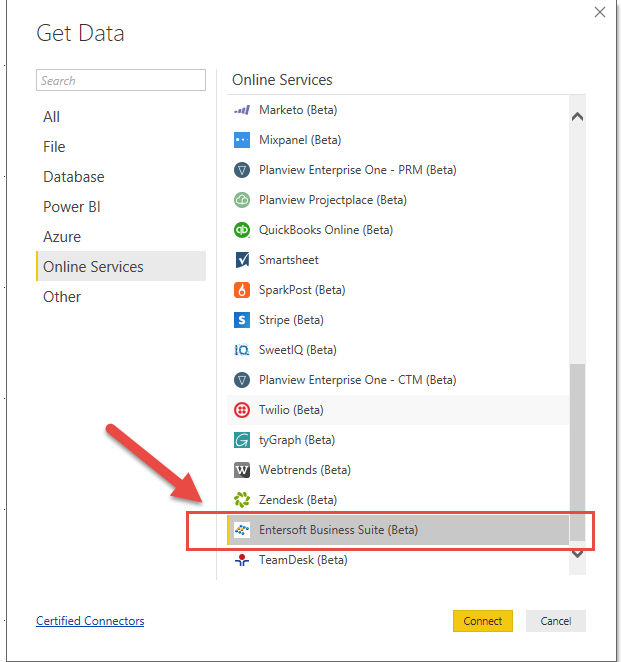Choose the QuickBooks Online icon
The image size is (621, 662).
242,230
